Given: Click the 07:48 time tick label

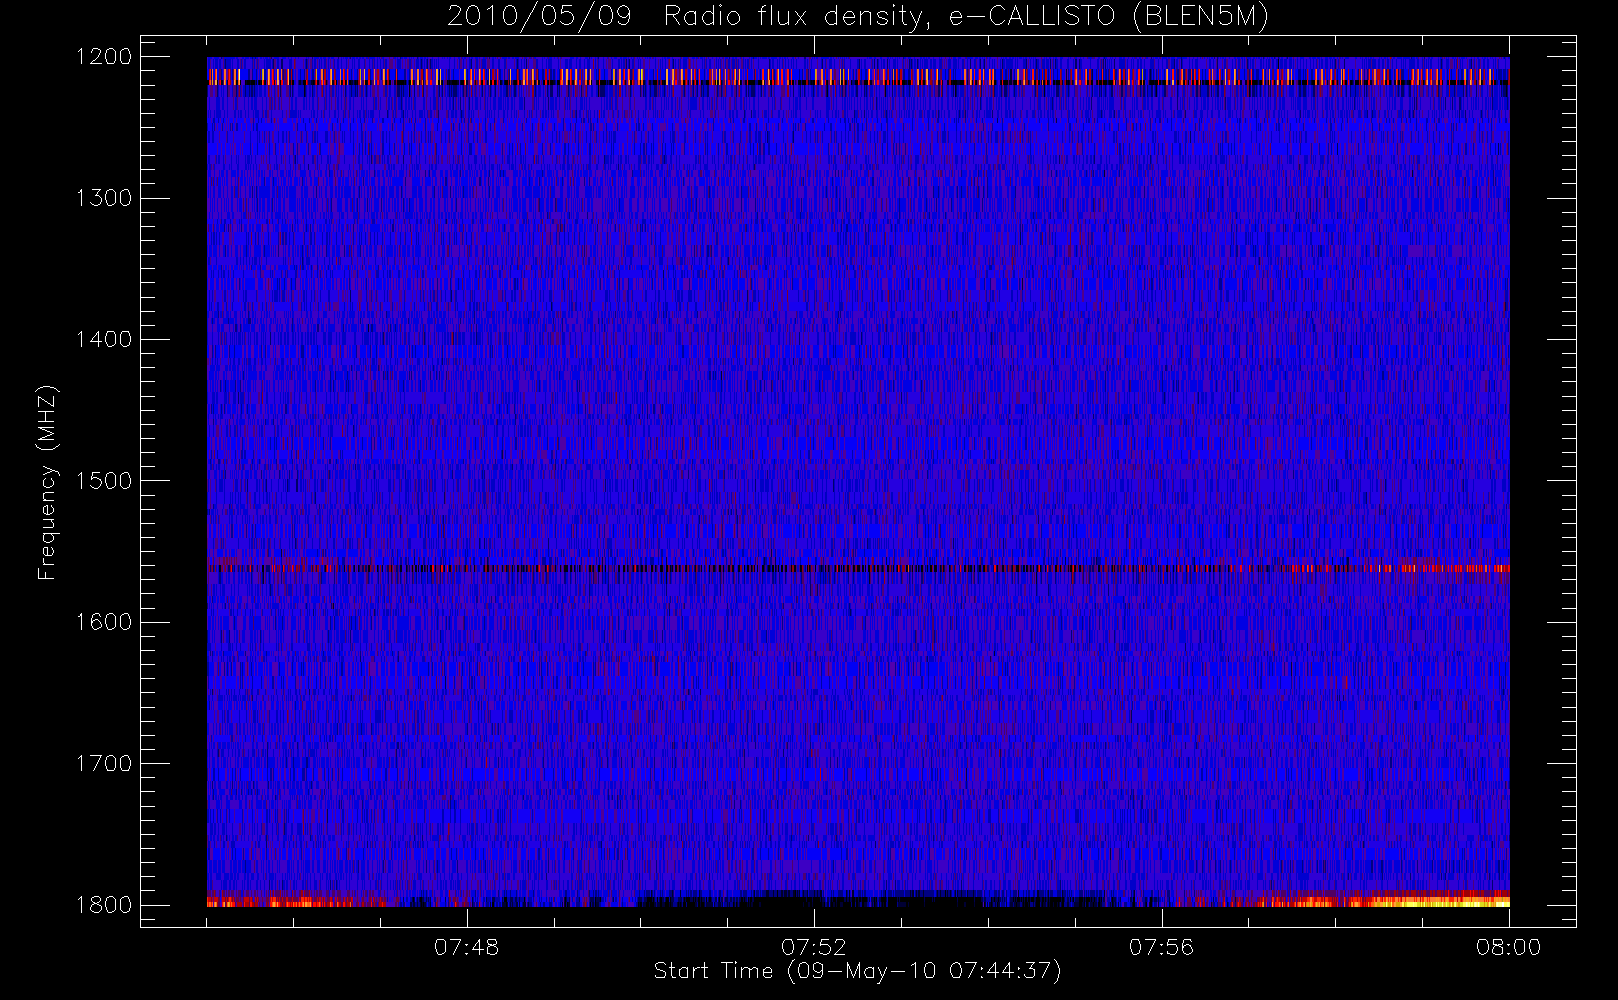Looking at the screenshot, I should tap(466, 947).
